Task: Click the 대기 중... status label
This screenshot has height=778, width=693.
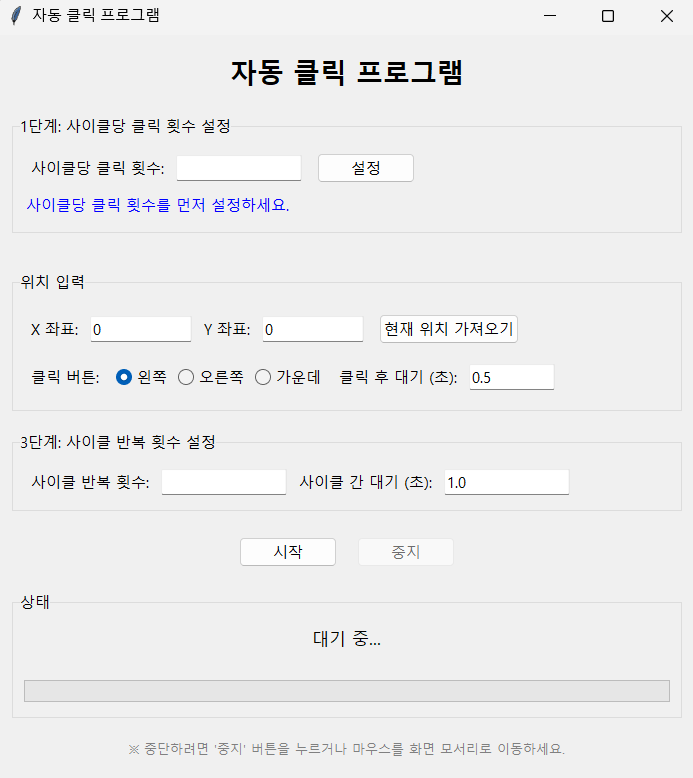Action: point(346,639)
